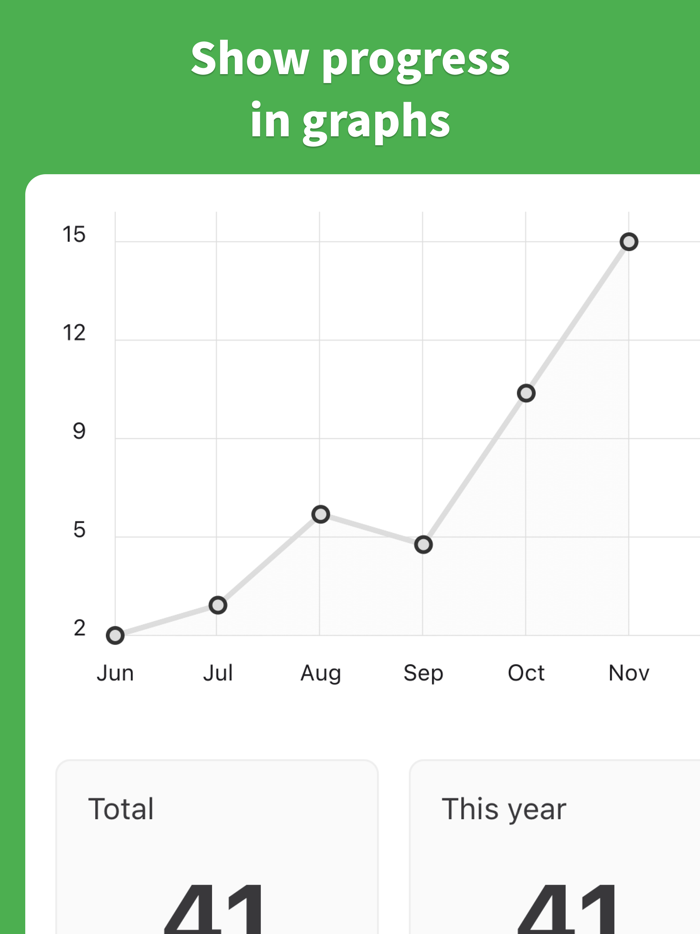Select the Jun axis label
The image size is (700, 934).
coord(115,673)
